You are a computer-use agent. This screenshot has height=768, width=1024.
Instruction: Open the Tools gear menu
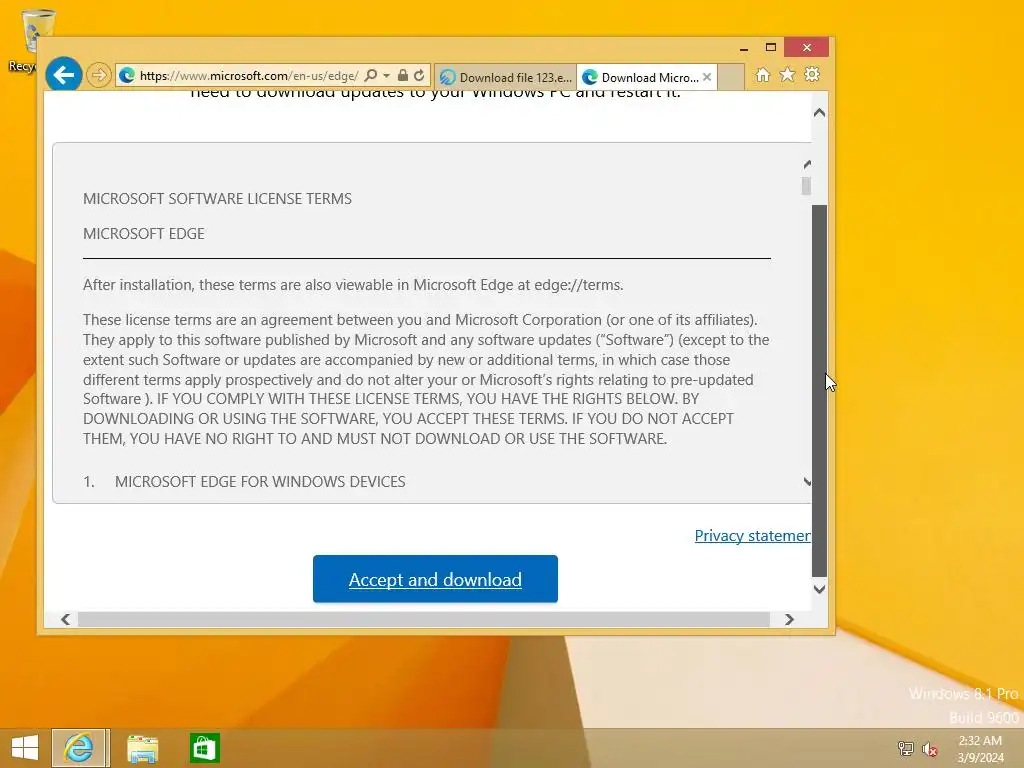click(812, 74)
